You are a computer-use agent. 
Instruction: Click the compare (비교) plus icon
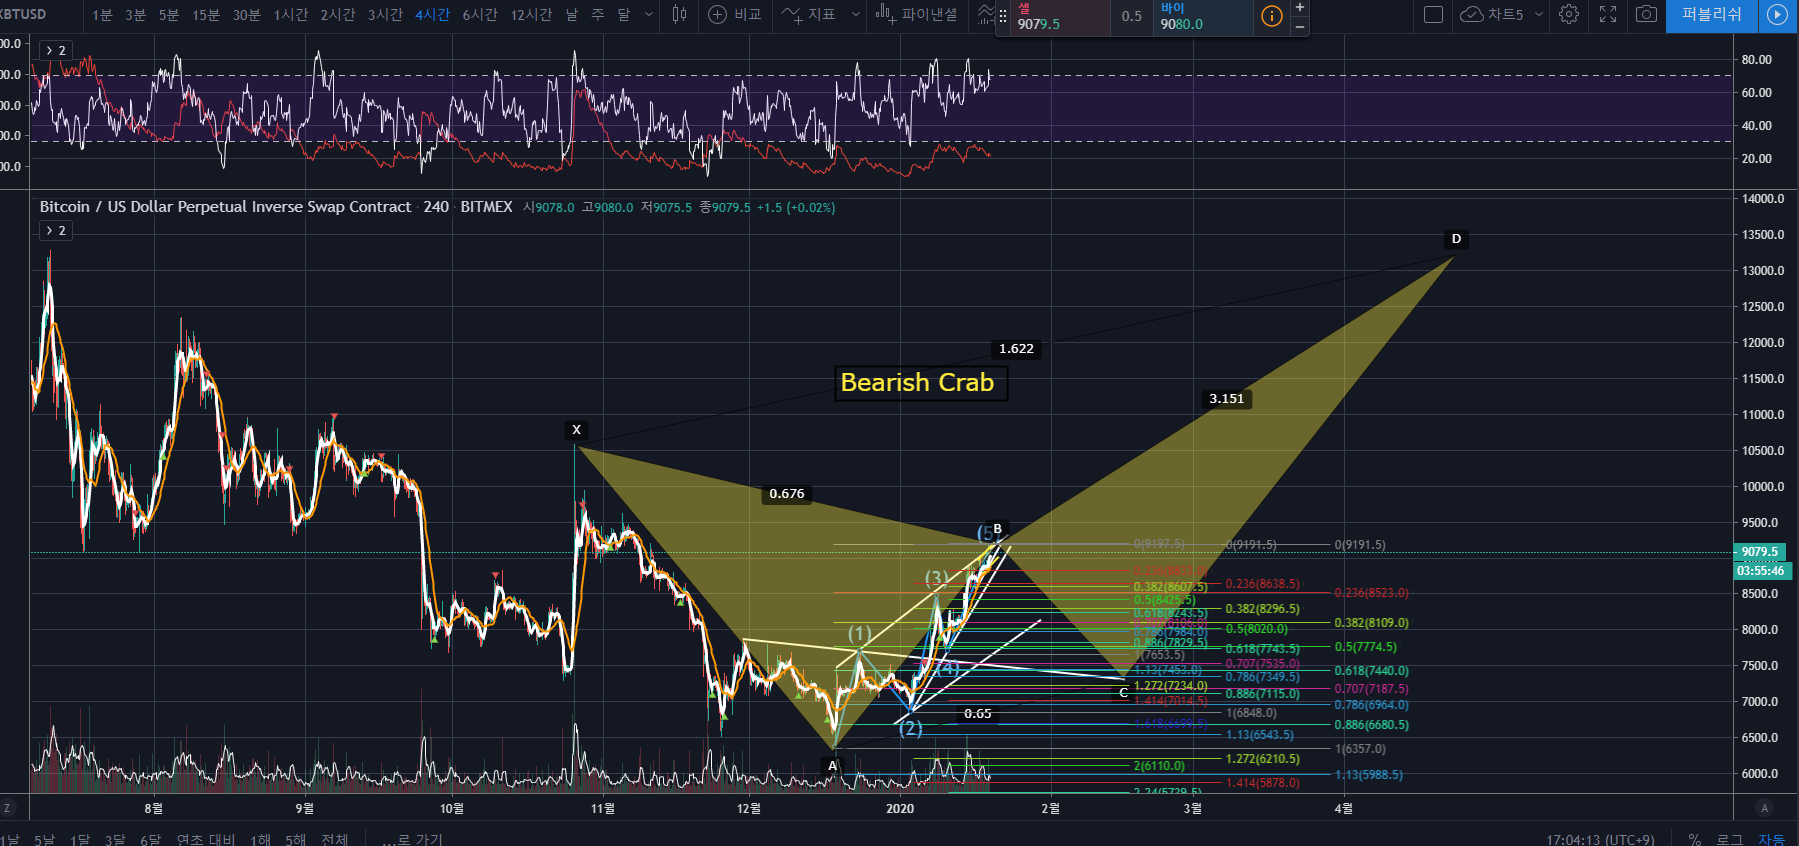pyautogui.click(x=717, y=15)
